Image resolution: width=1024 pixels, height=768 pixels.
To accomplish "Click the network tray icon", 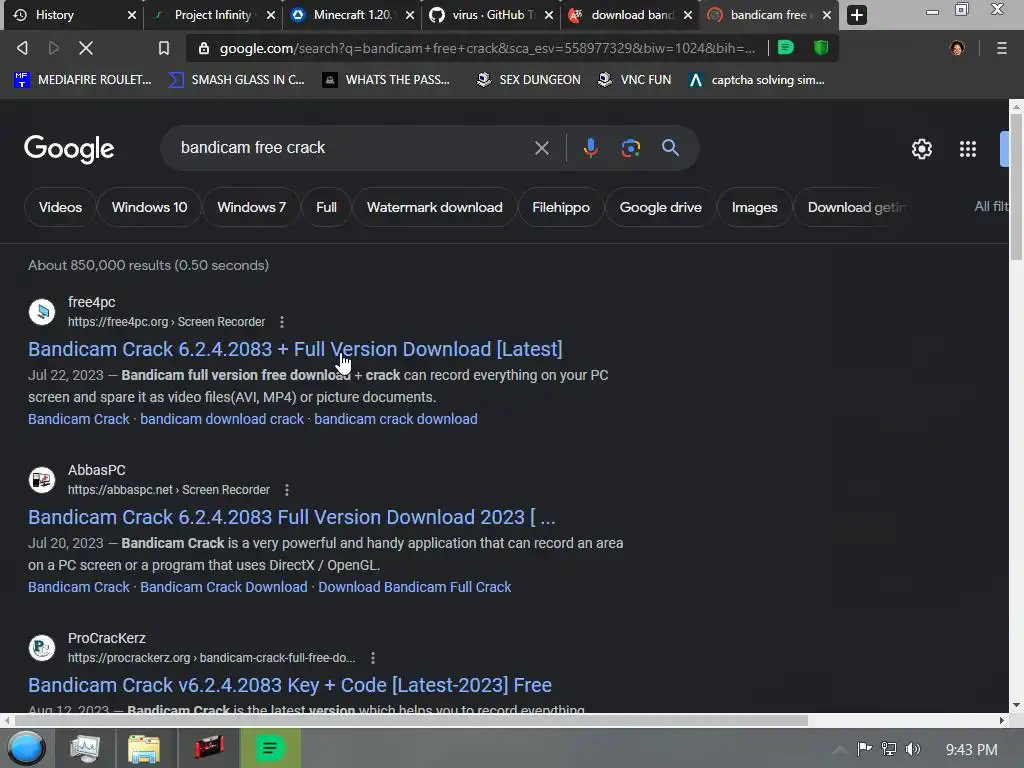I will pyautogui.click(x=889, y=749).
